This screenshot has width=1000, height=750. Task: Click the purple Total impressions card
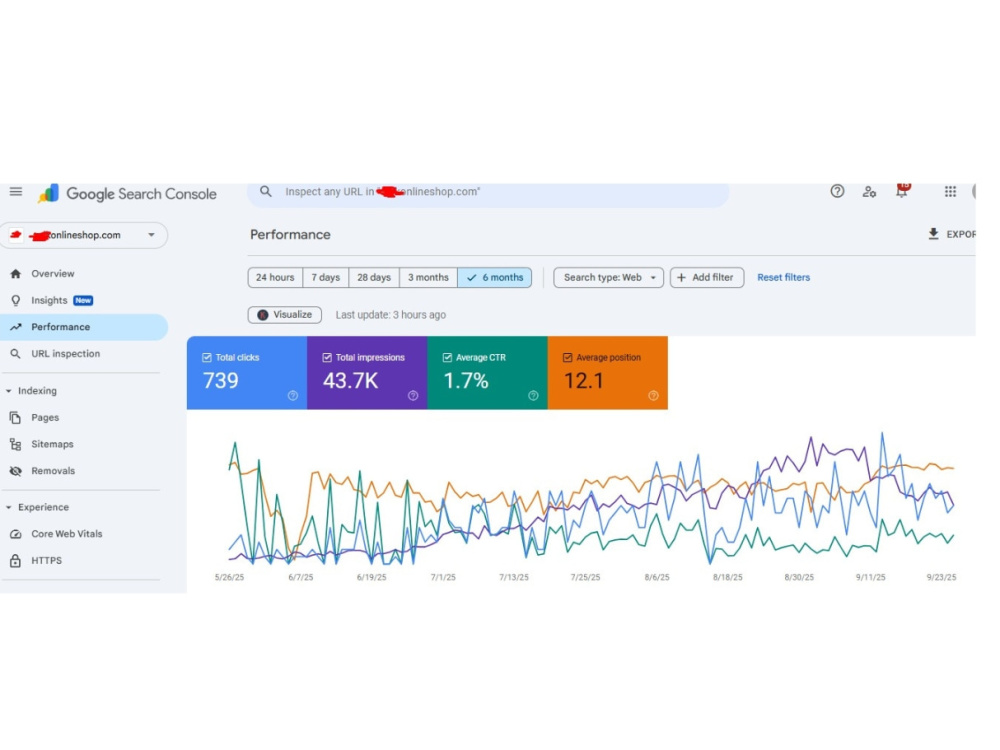(x=367, y=372)
